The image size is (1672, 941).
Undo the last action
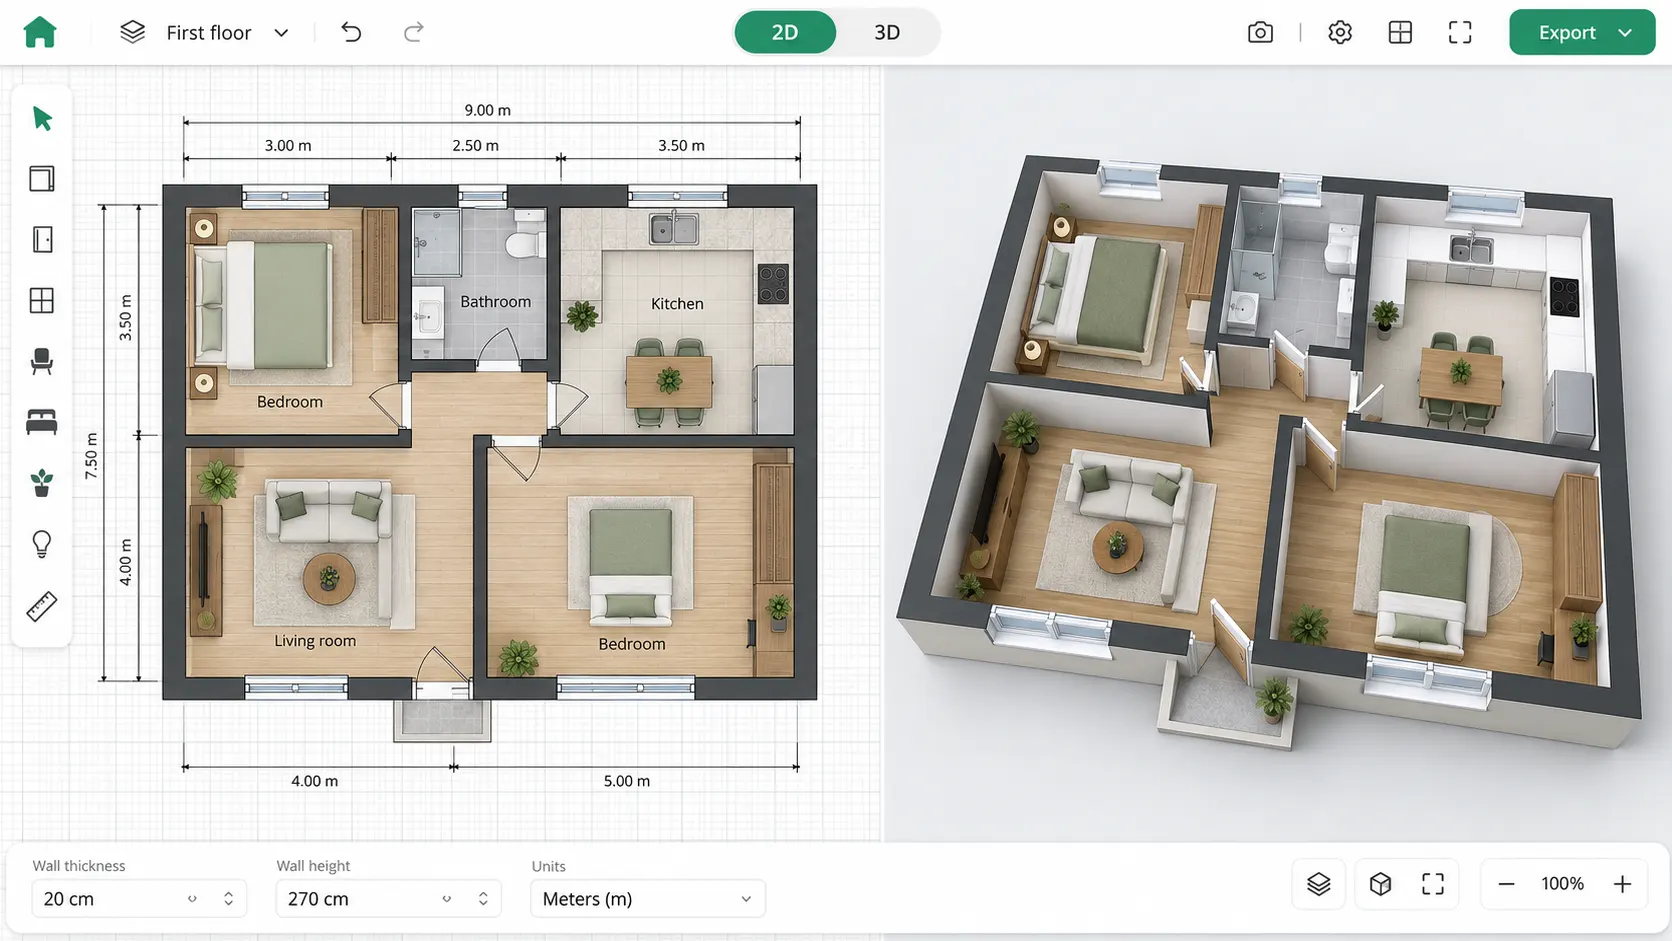click(x=351, y=32)
